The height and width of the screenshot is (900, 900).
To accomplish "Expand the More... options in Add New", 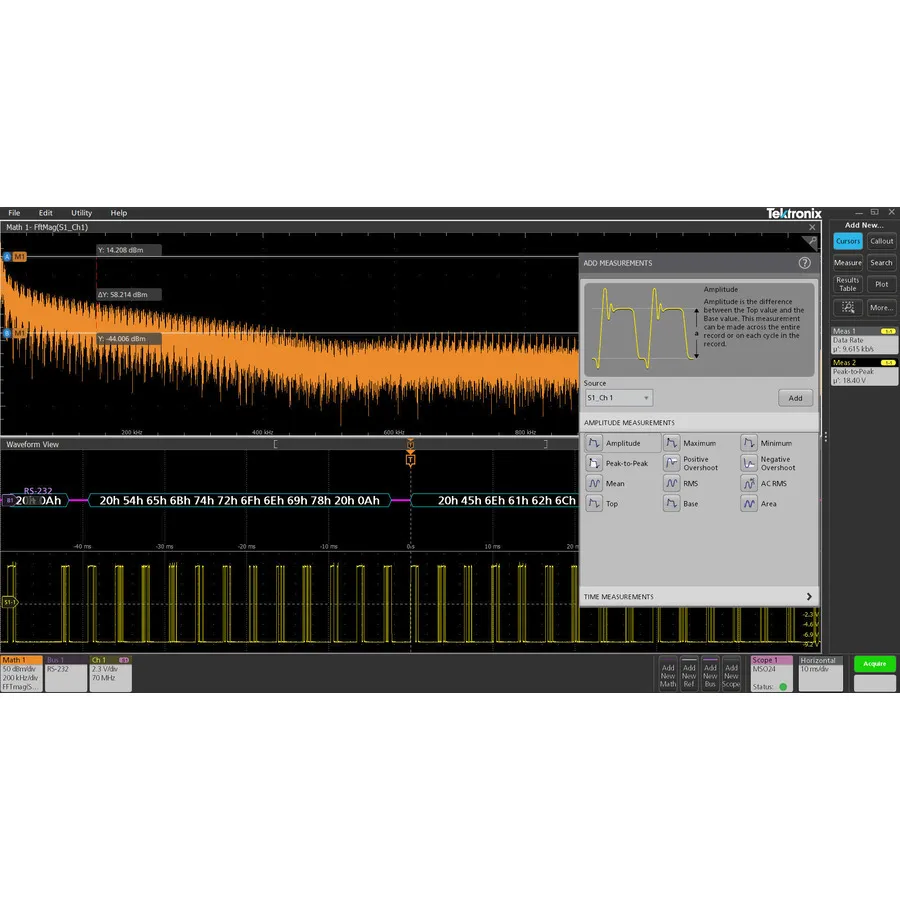I will [x=881, y=307].
